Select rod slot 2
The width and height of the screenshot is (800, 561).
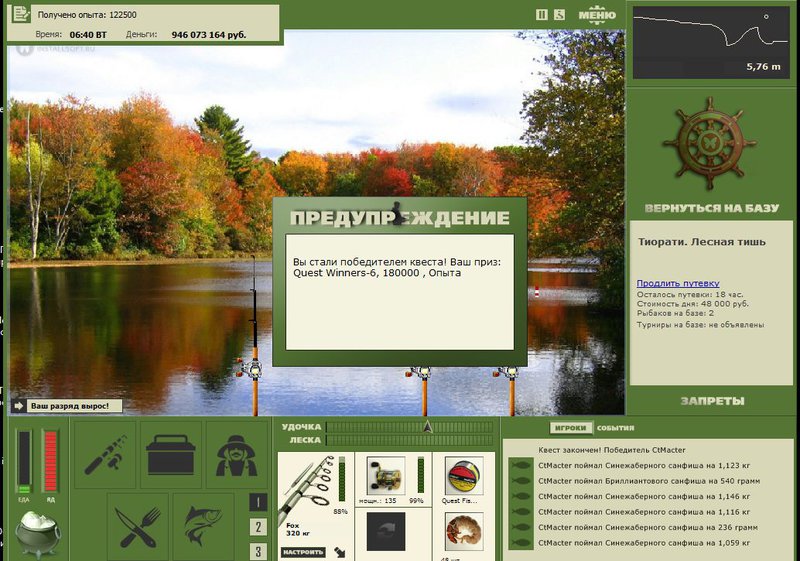(x=258, y=526)
